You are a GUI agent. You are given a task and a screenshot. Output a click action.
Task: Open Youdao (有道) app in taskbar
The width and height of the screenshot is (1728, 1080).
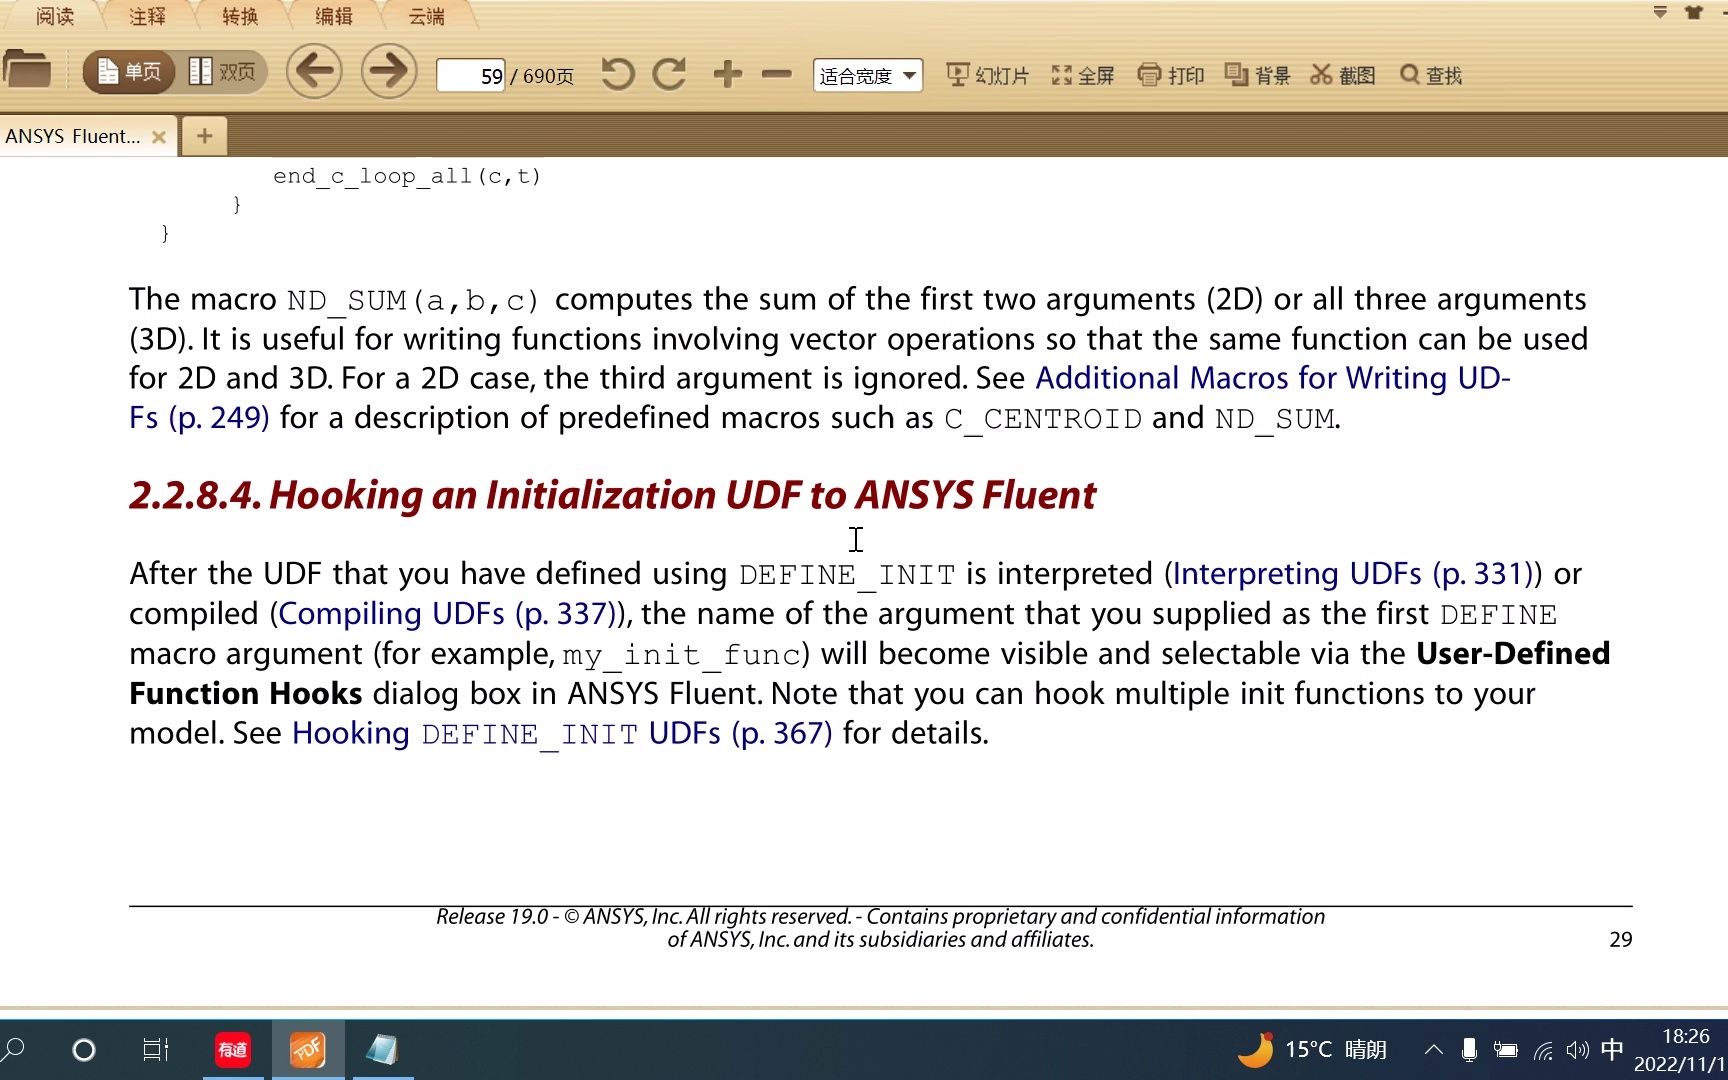233,1049
